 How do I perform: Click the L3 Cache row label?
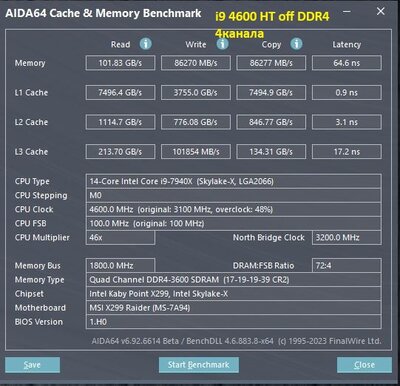point(31,152)
